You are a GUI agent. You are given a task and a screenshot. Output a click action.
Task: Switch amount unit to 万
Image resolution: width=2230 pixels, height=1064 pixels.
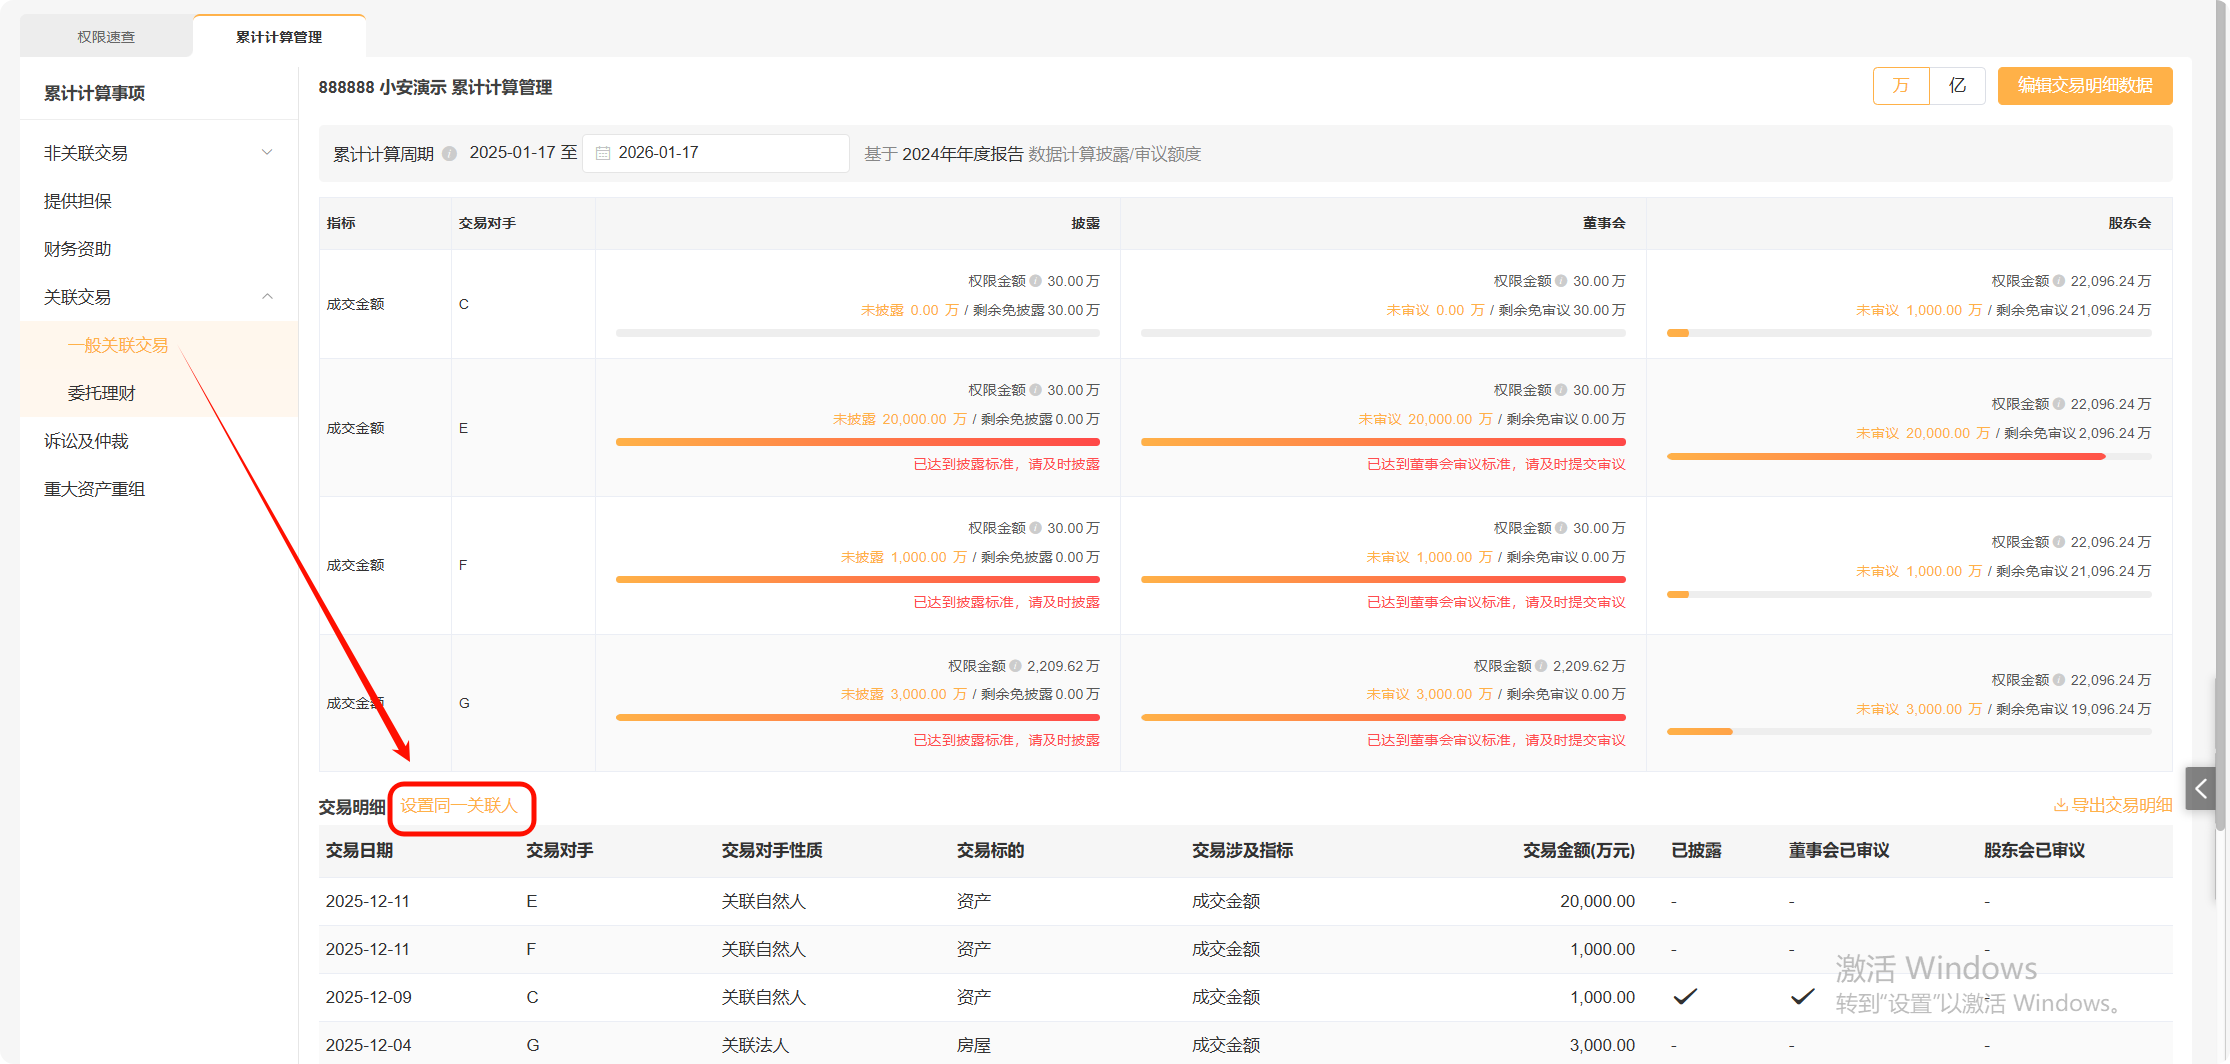tap(1901, 86)
